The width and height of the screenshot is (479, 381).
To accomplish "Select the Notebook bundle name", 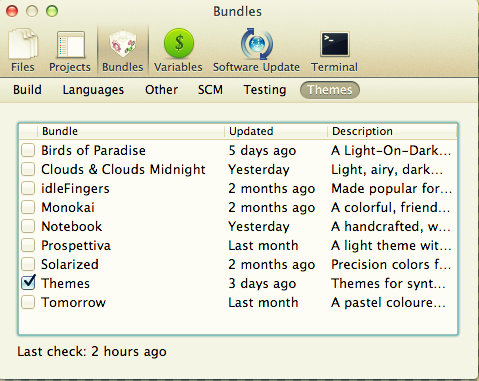I will 72,226.
